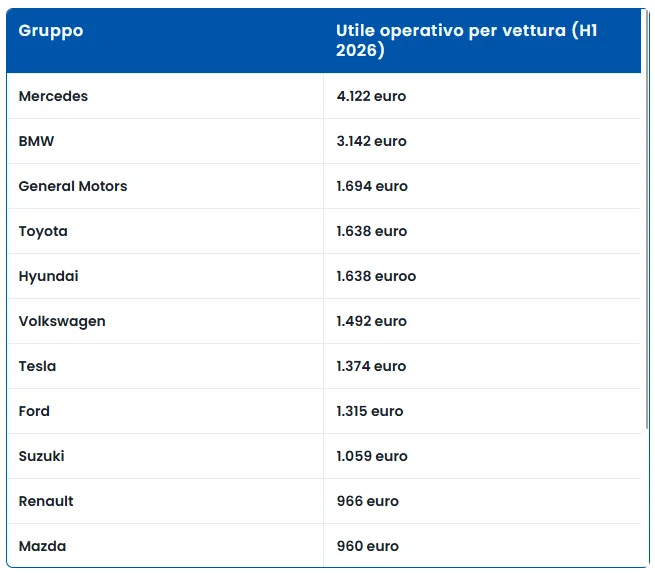Select the Suzuki table cell
Screen dimensions: 655x573
pyautogui.click(x=42, y=456)
